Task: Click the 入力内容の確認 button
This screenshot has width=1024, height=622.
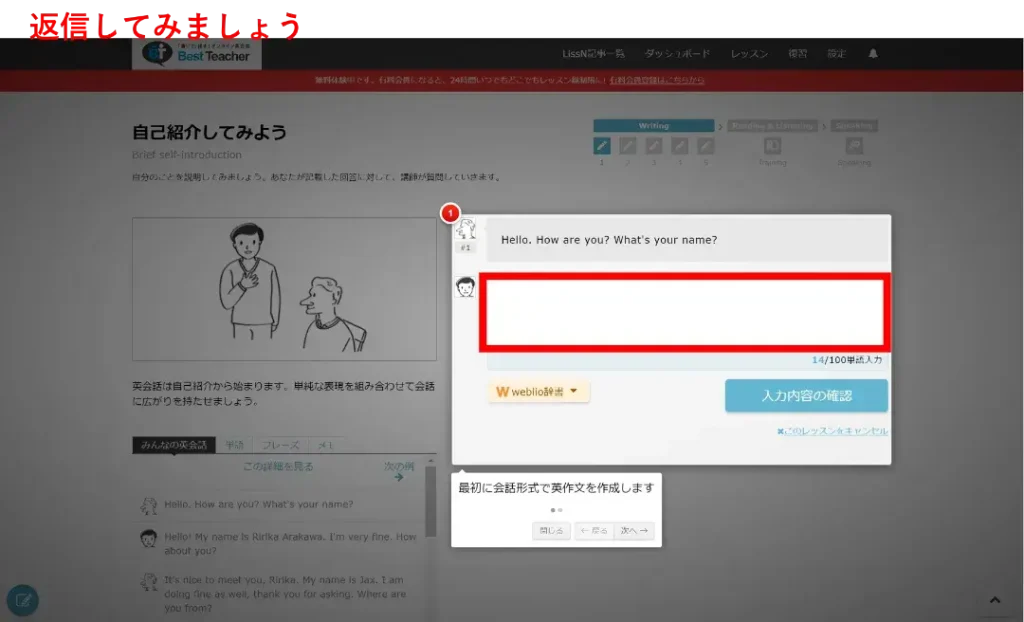Action: (807, 395)
